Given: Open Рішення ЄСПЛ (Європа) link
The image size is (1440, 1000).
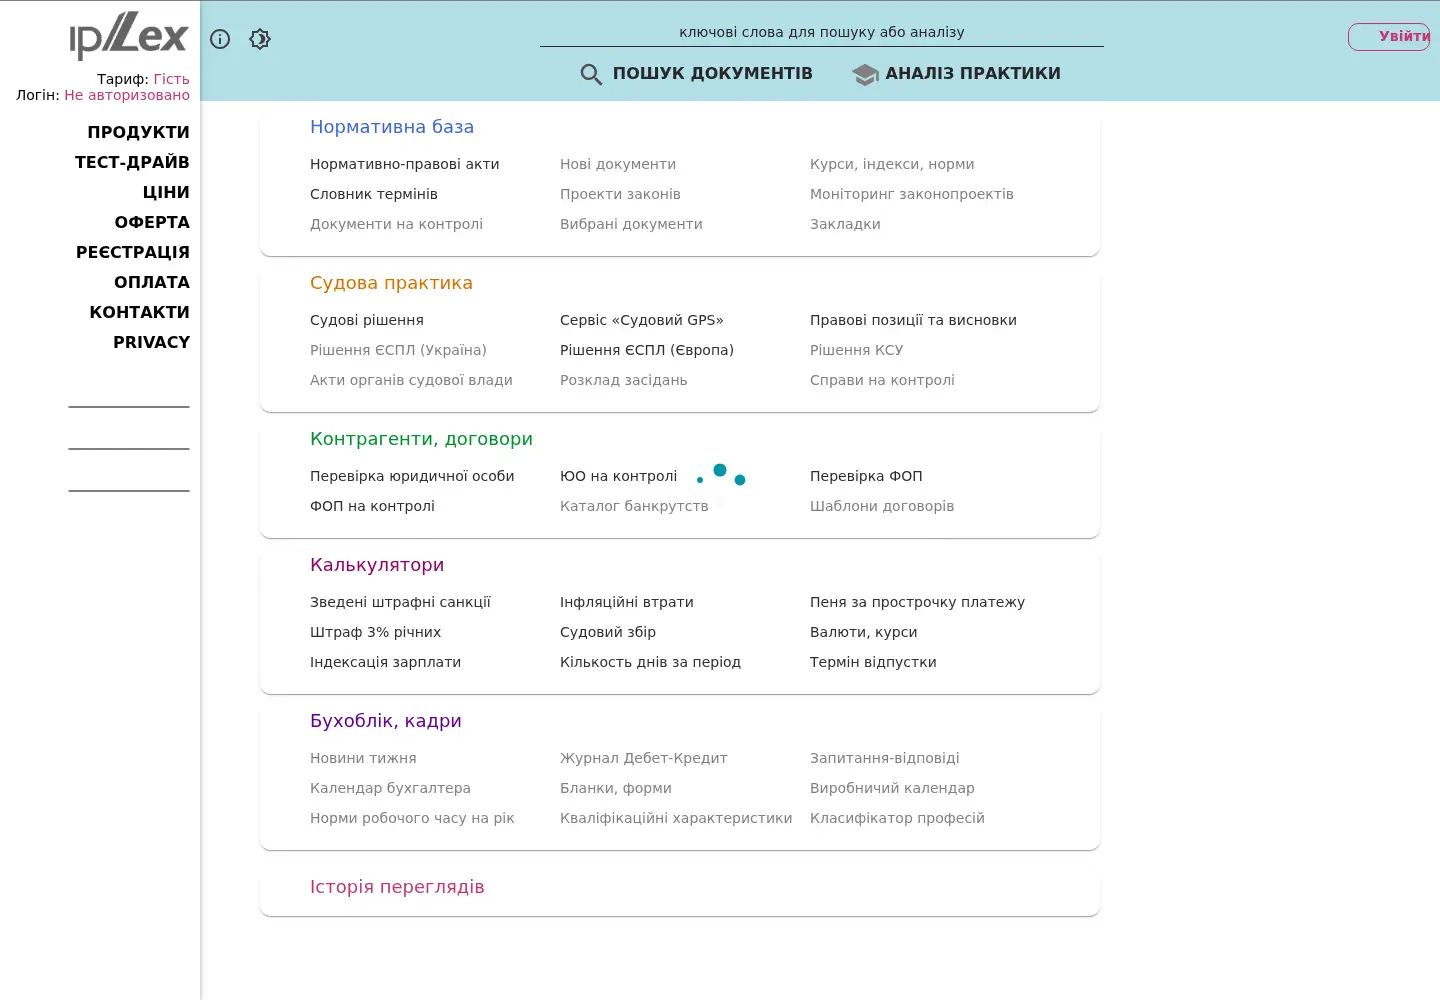Looking at the screenshot, I should 647,350.
